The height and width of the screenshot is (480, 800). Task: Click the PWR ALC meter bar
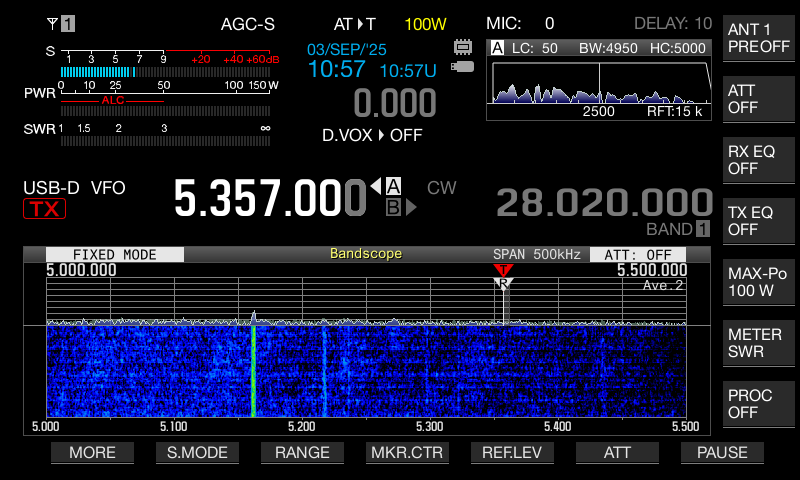165,111
